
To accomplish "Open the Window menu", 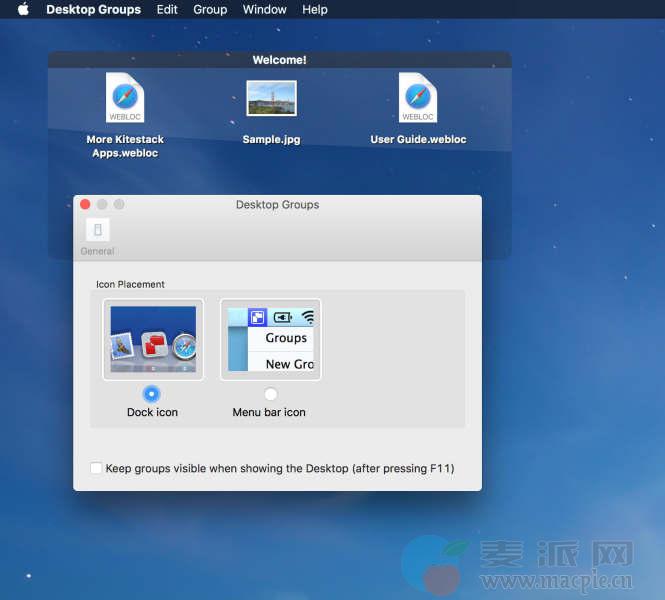I will point(264,10).
